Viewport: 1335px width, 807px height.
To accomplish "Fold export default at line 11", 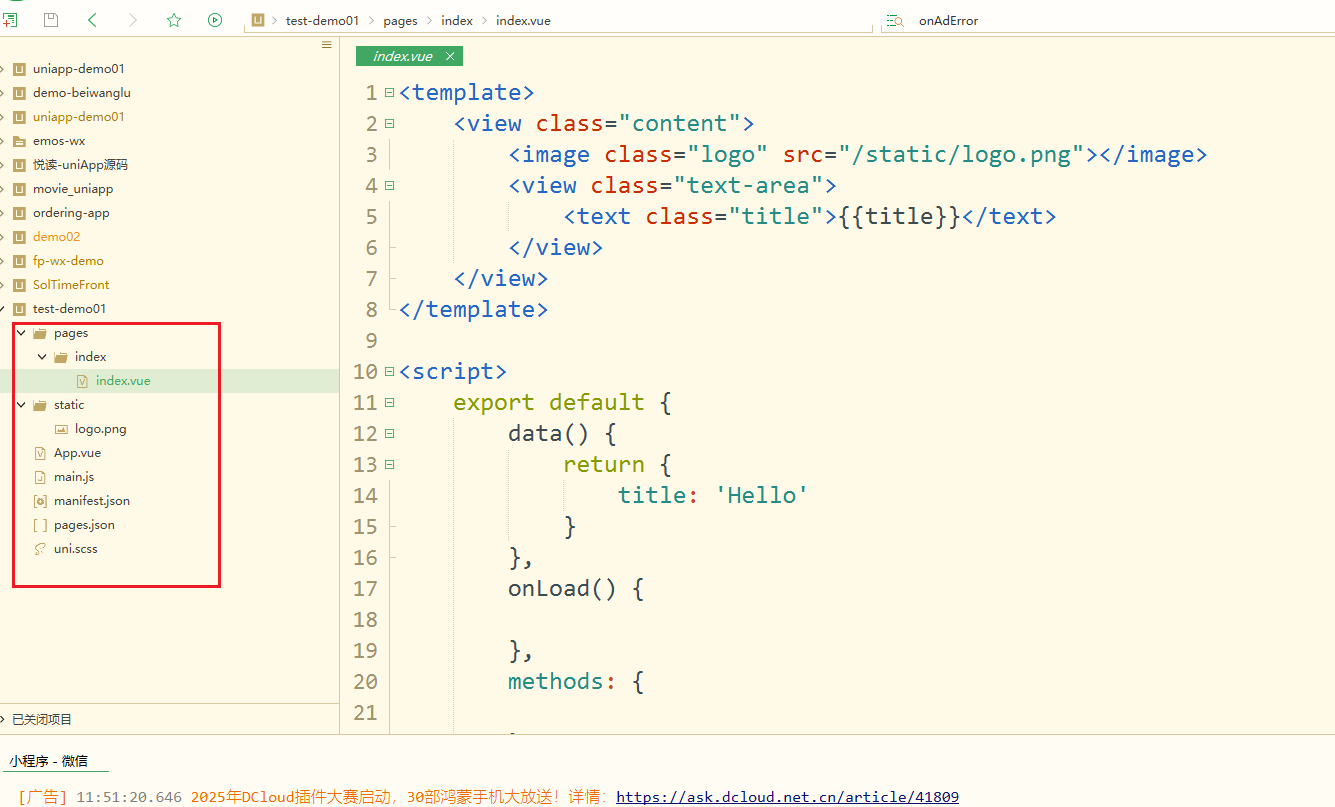I will tap(389, 402).
